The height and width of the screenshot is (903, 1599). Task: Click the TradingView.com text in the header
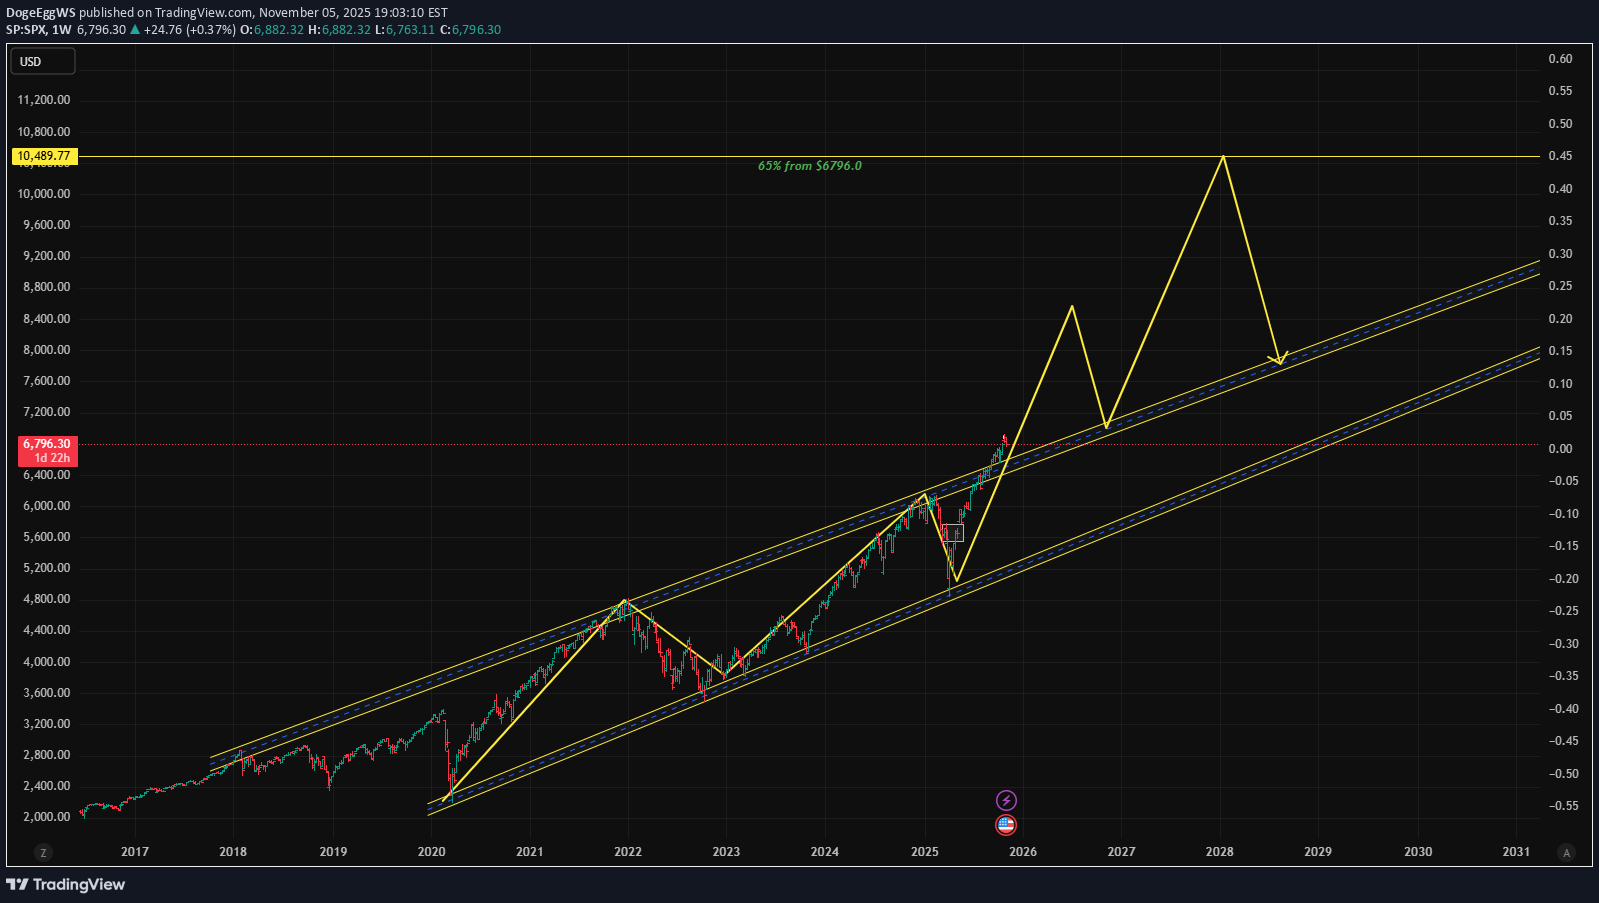(x=203, y=13)
